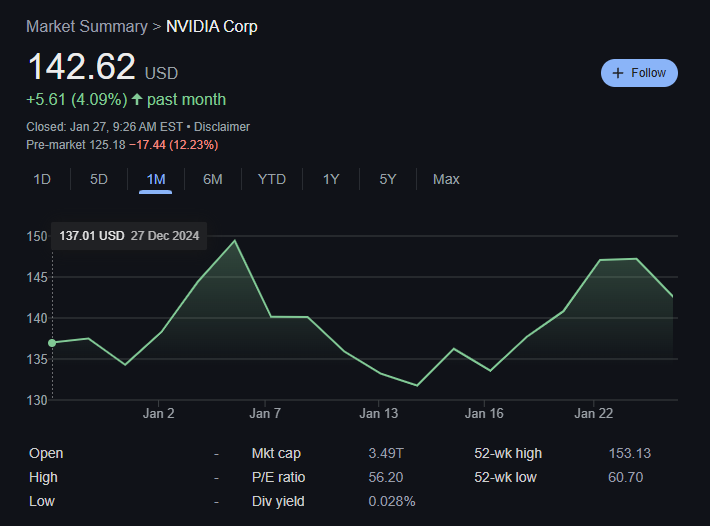Click the NVIDIA Corp title
The width and height of the screenshot is (710, 526).
click(x=211, y=27)
